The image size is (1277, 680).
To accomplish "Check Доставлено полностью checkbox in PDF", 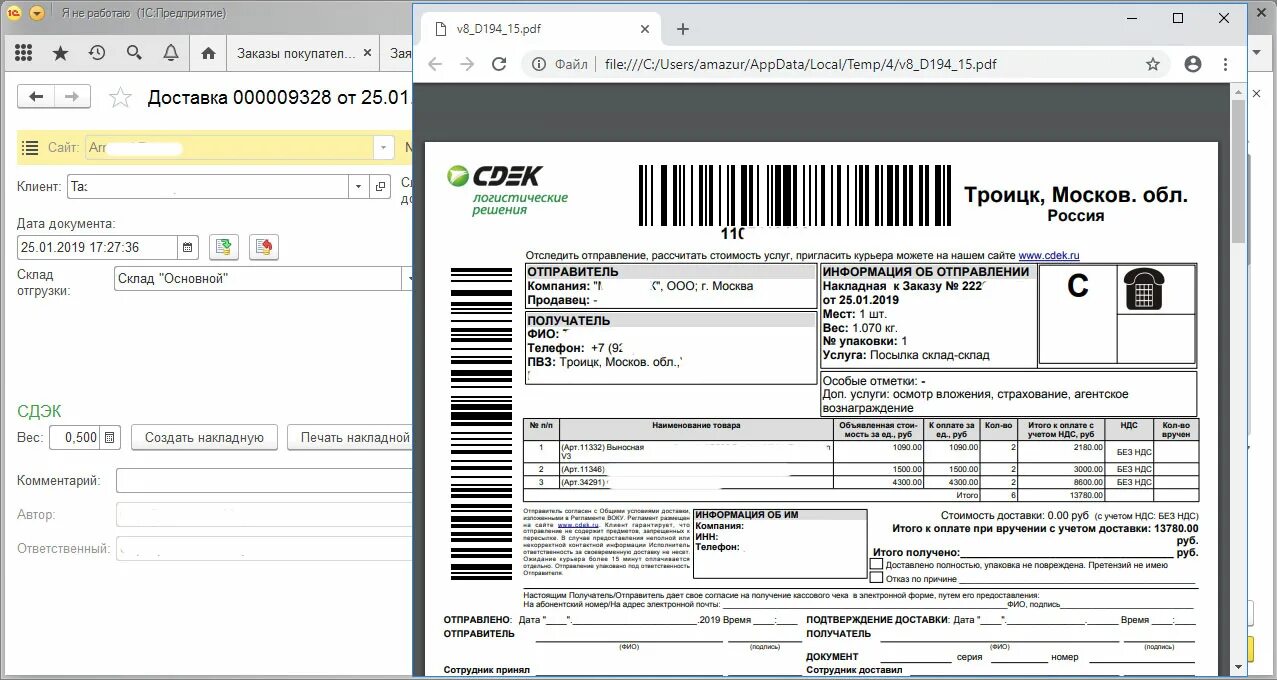I will point(877,565).
